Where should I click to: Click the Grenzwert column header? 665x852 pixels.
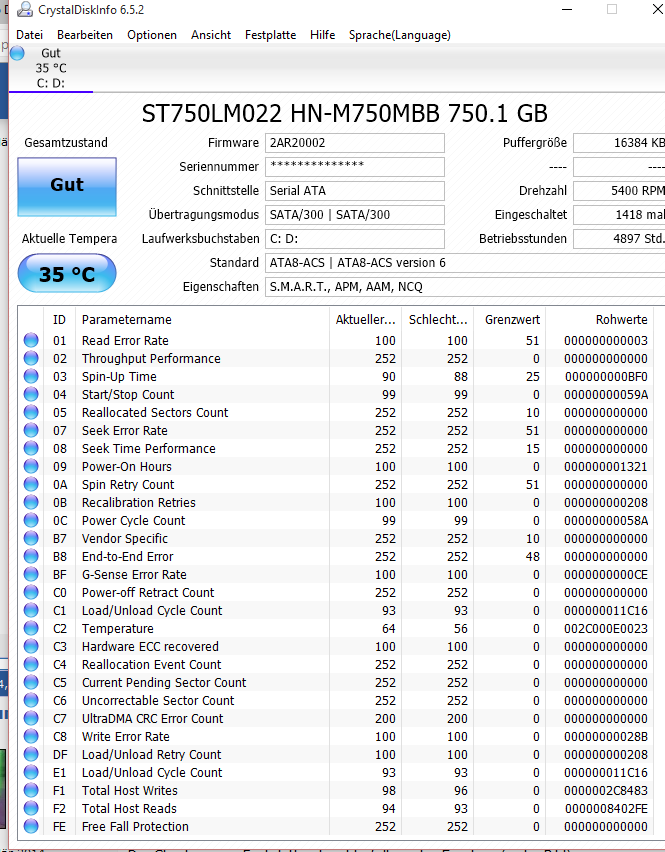[x=510, y=320]
